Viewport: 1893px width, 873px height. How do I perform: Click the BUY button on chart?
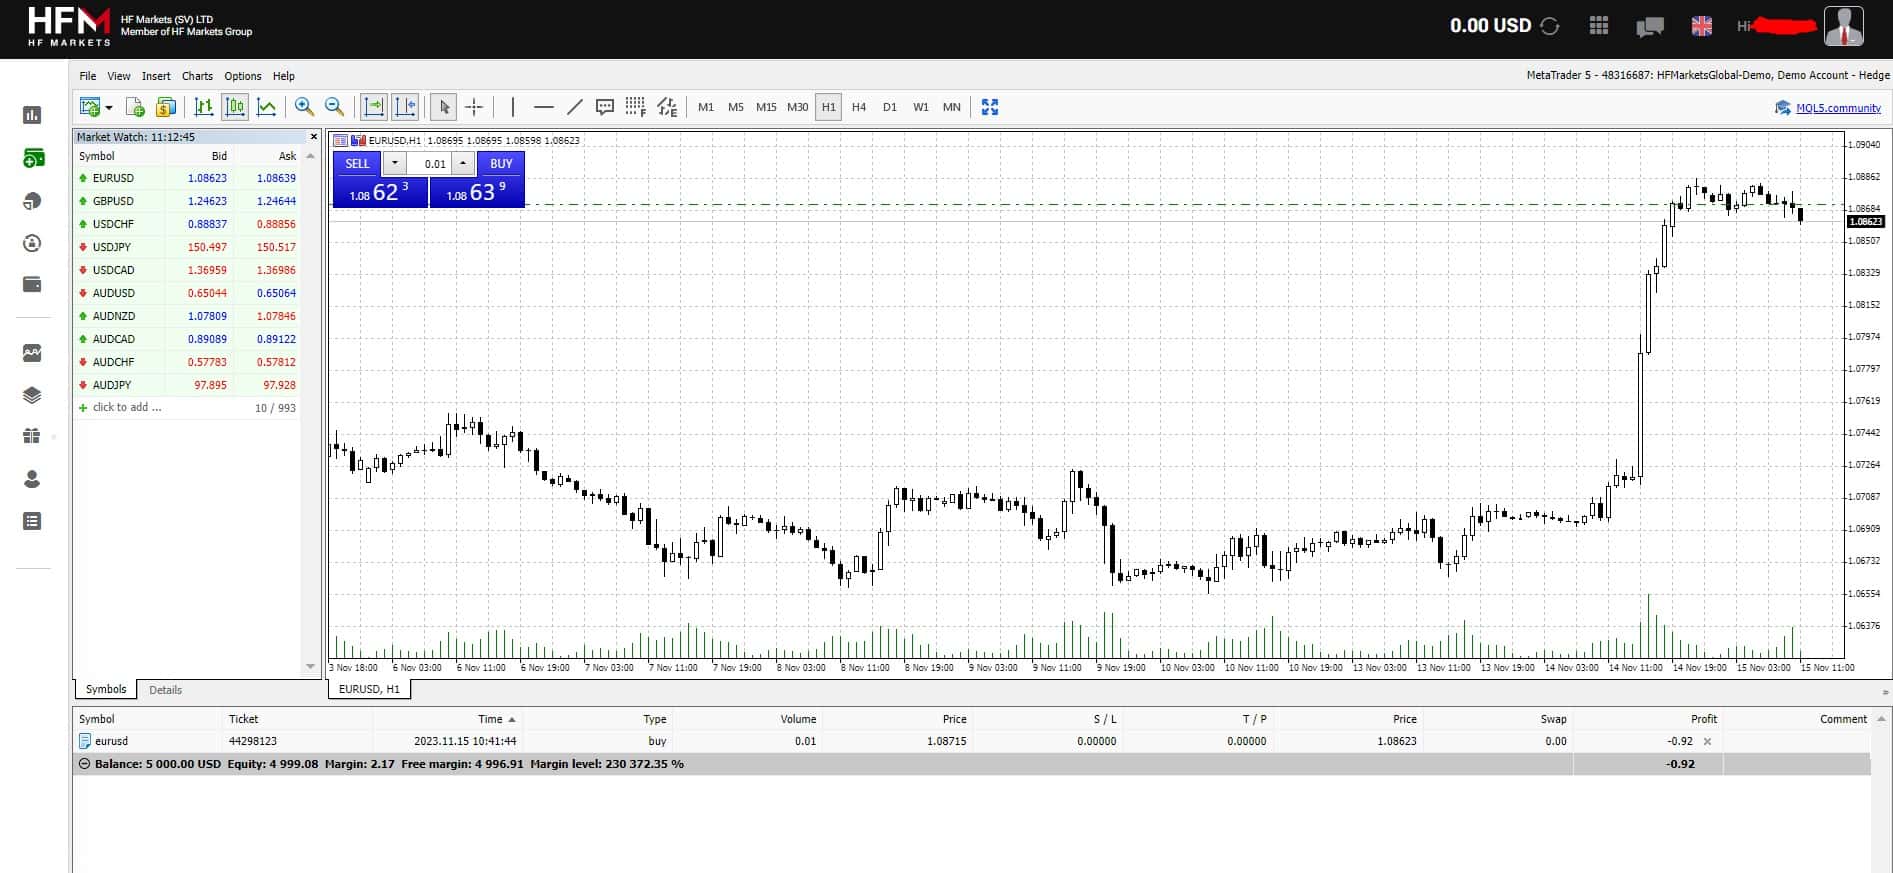click(x=501, y=163)
